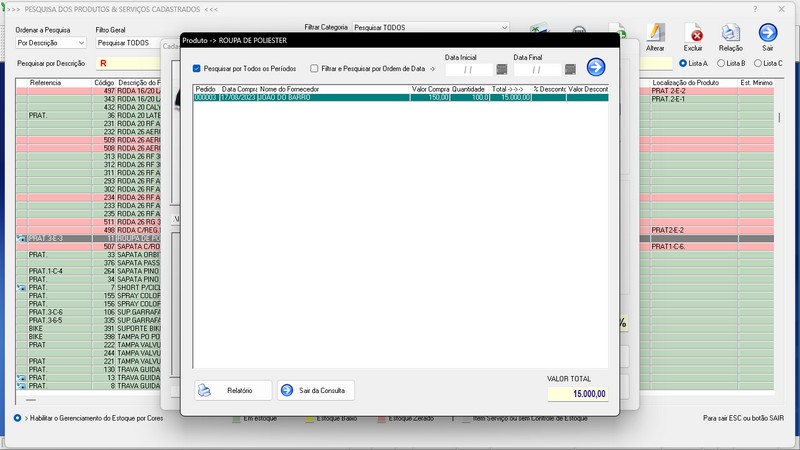Viewport: 800px width, 450px height.
Task: Click the Sair da Consulta button
Action: (316, 390)
